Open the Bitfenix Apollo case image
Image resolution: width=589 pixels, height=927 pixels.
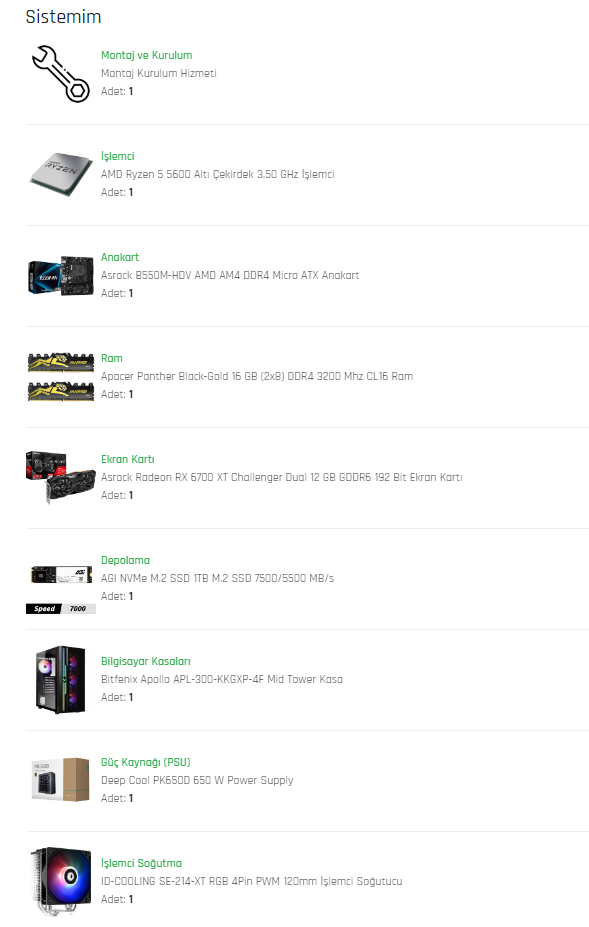pyautogui.click(x=60, y=679)
